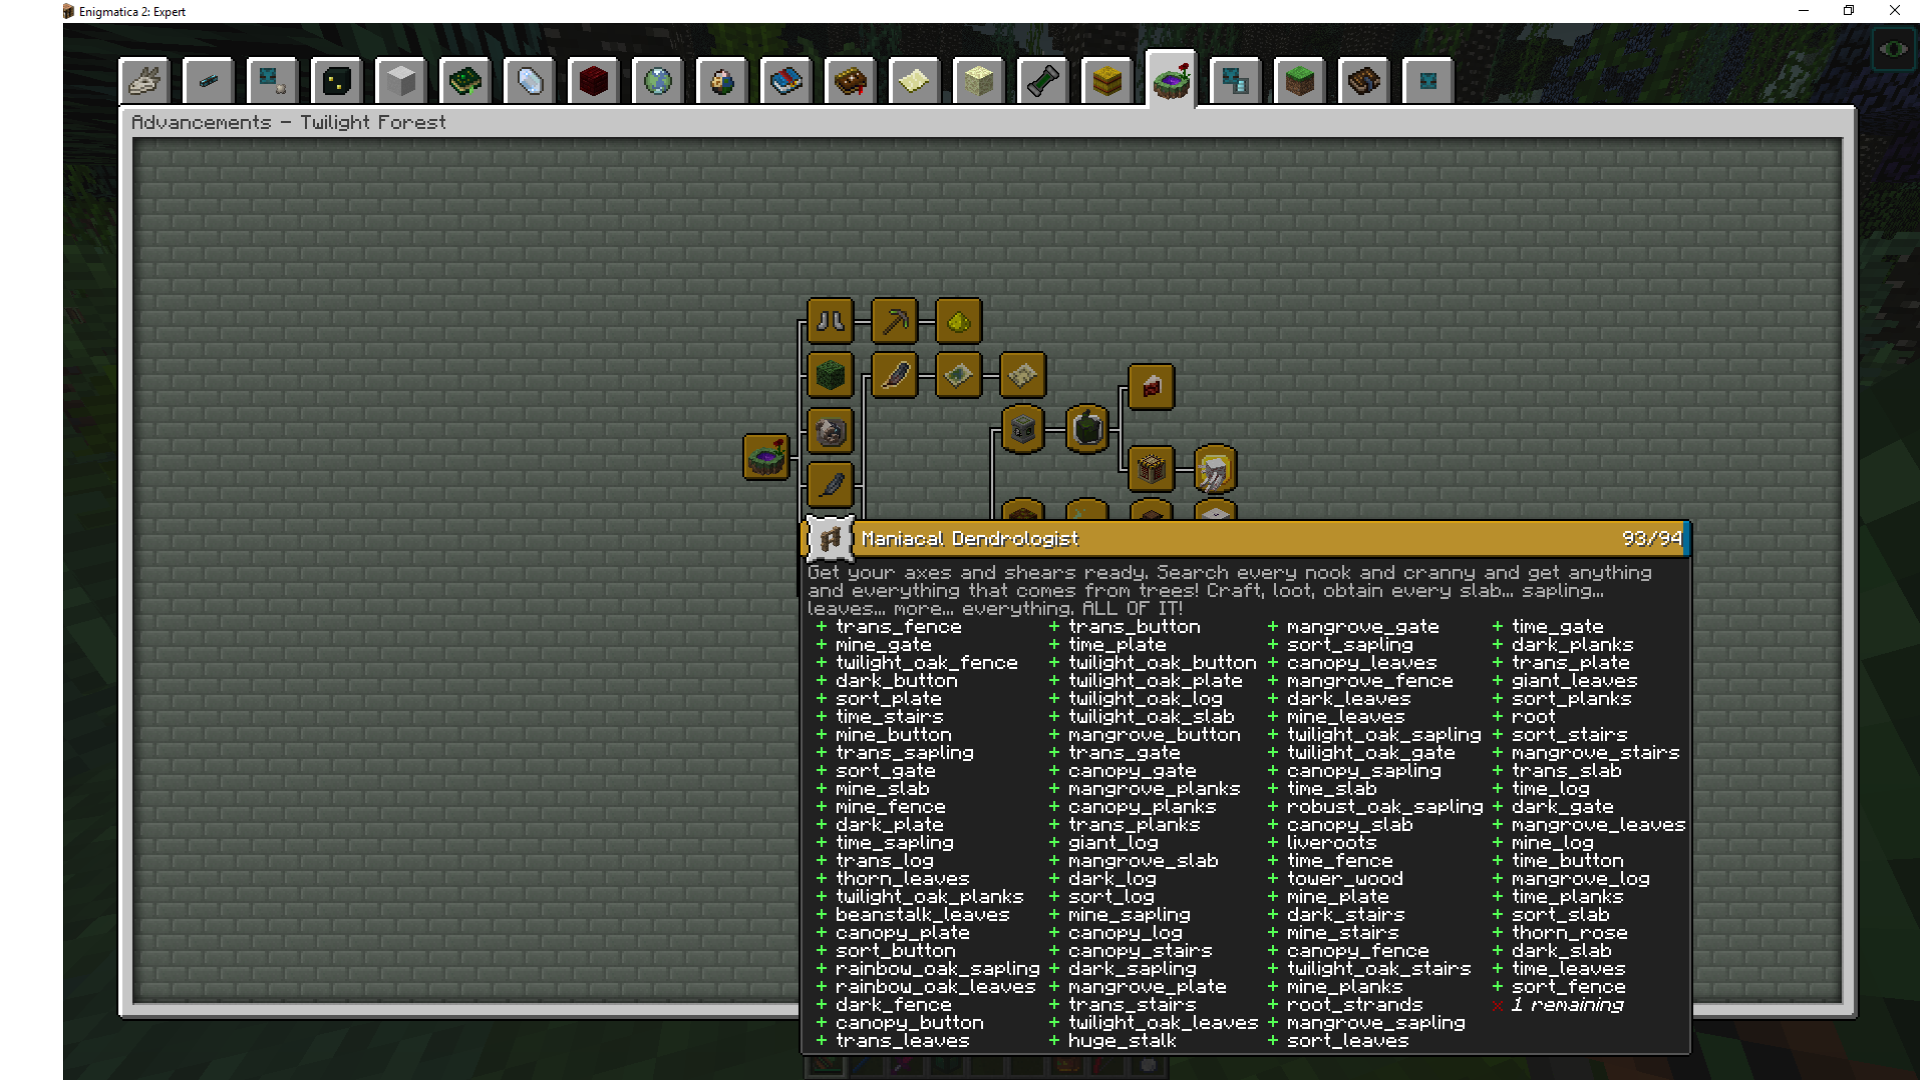Select the cyan block with pearl tab
The width and height of the screenshot is (1920, 1080).
(273, 81)
